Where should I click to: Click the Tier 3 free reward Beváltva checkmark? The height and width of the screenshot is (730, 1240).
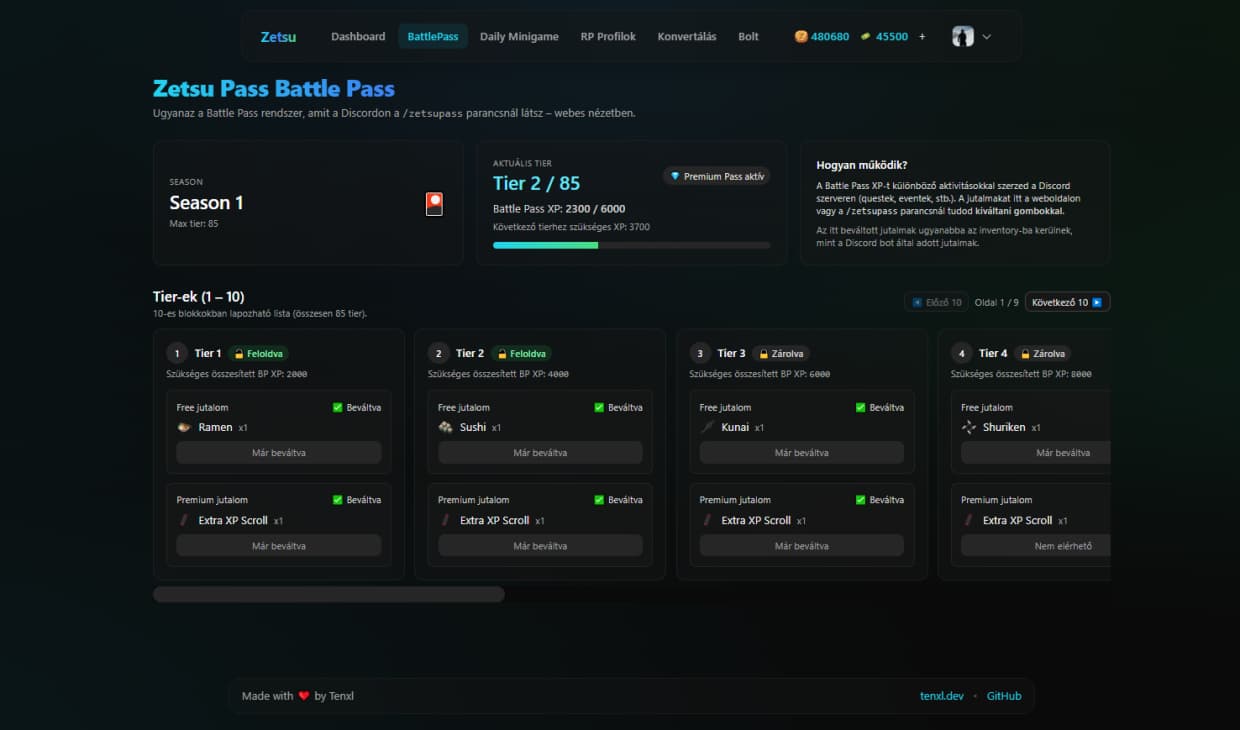coord(861,408)
